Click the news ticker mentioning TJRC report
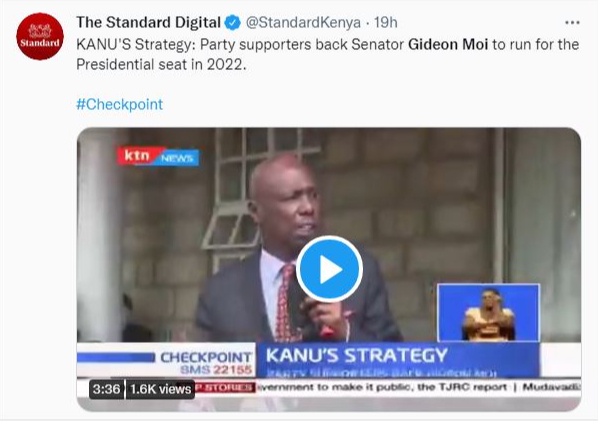 pos(418,387)
